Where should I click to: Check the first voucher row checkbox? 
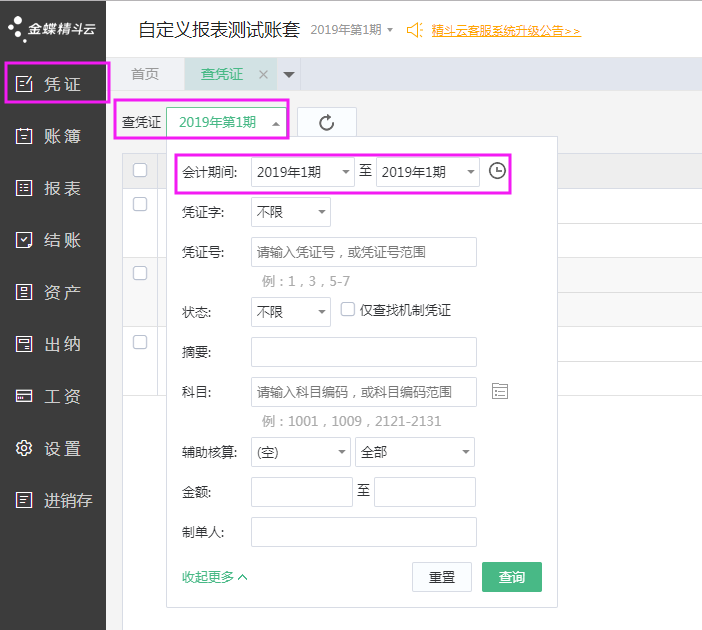(x=140, y=204)
